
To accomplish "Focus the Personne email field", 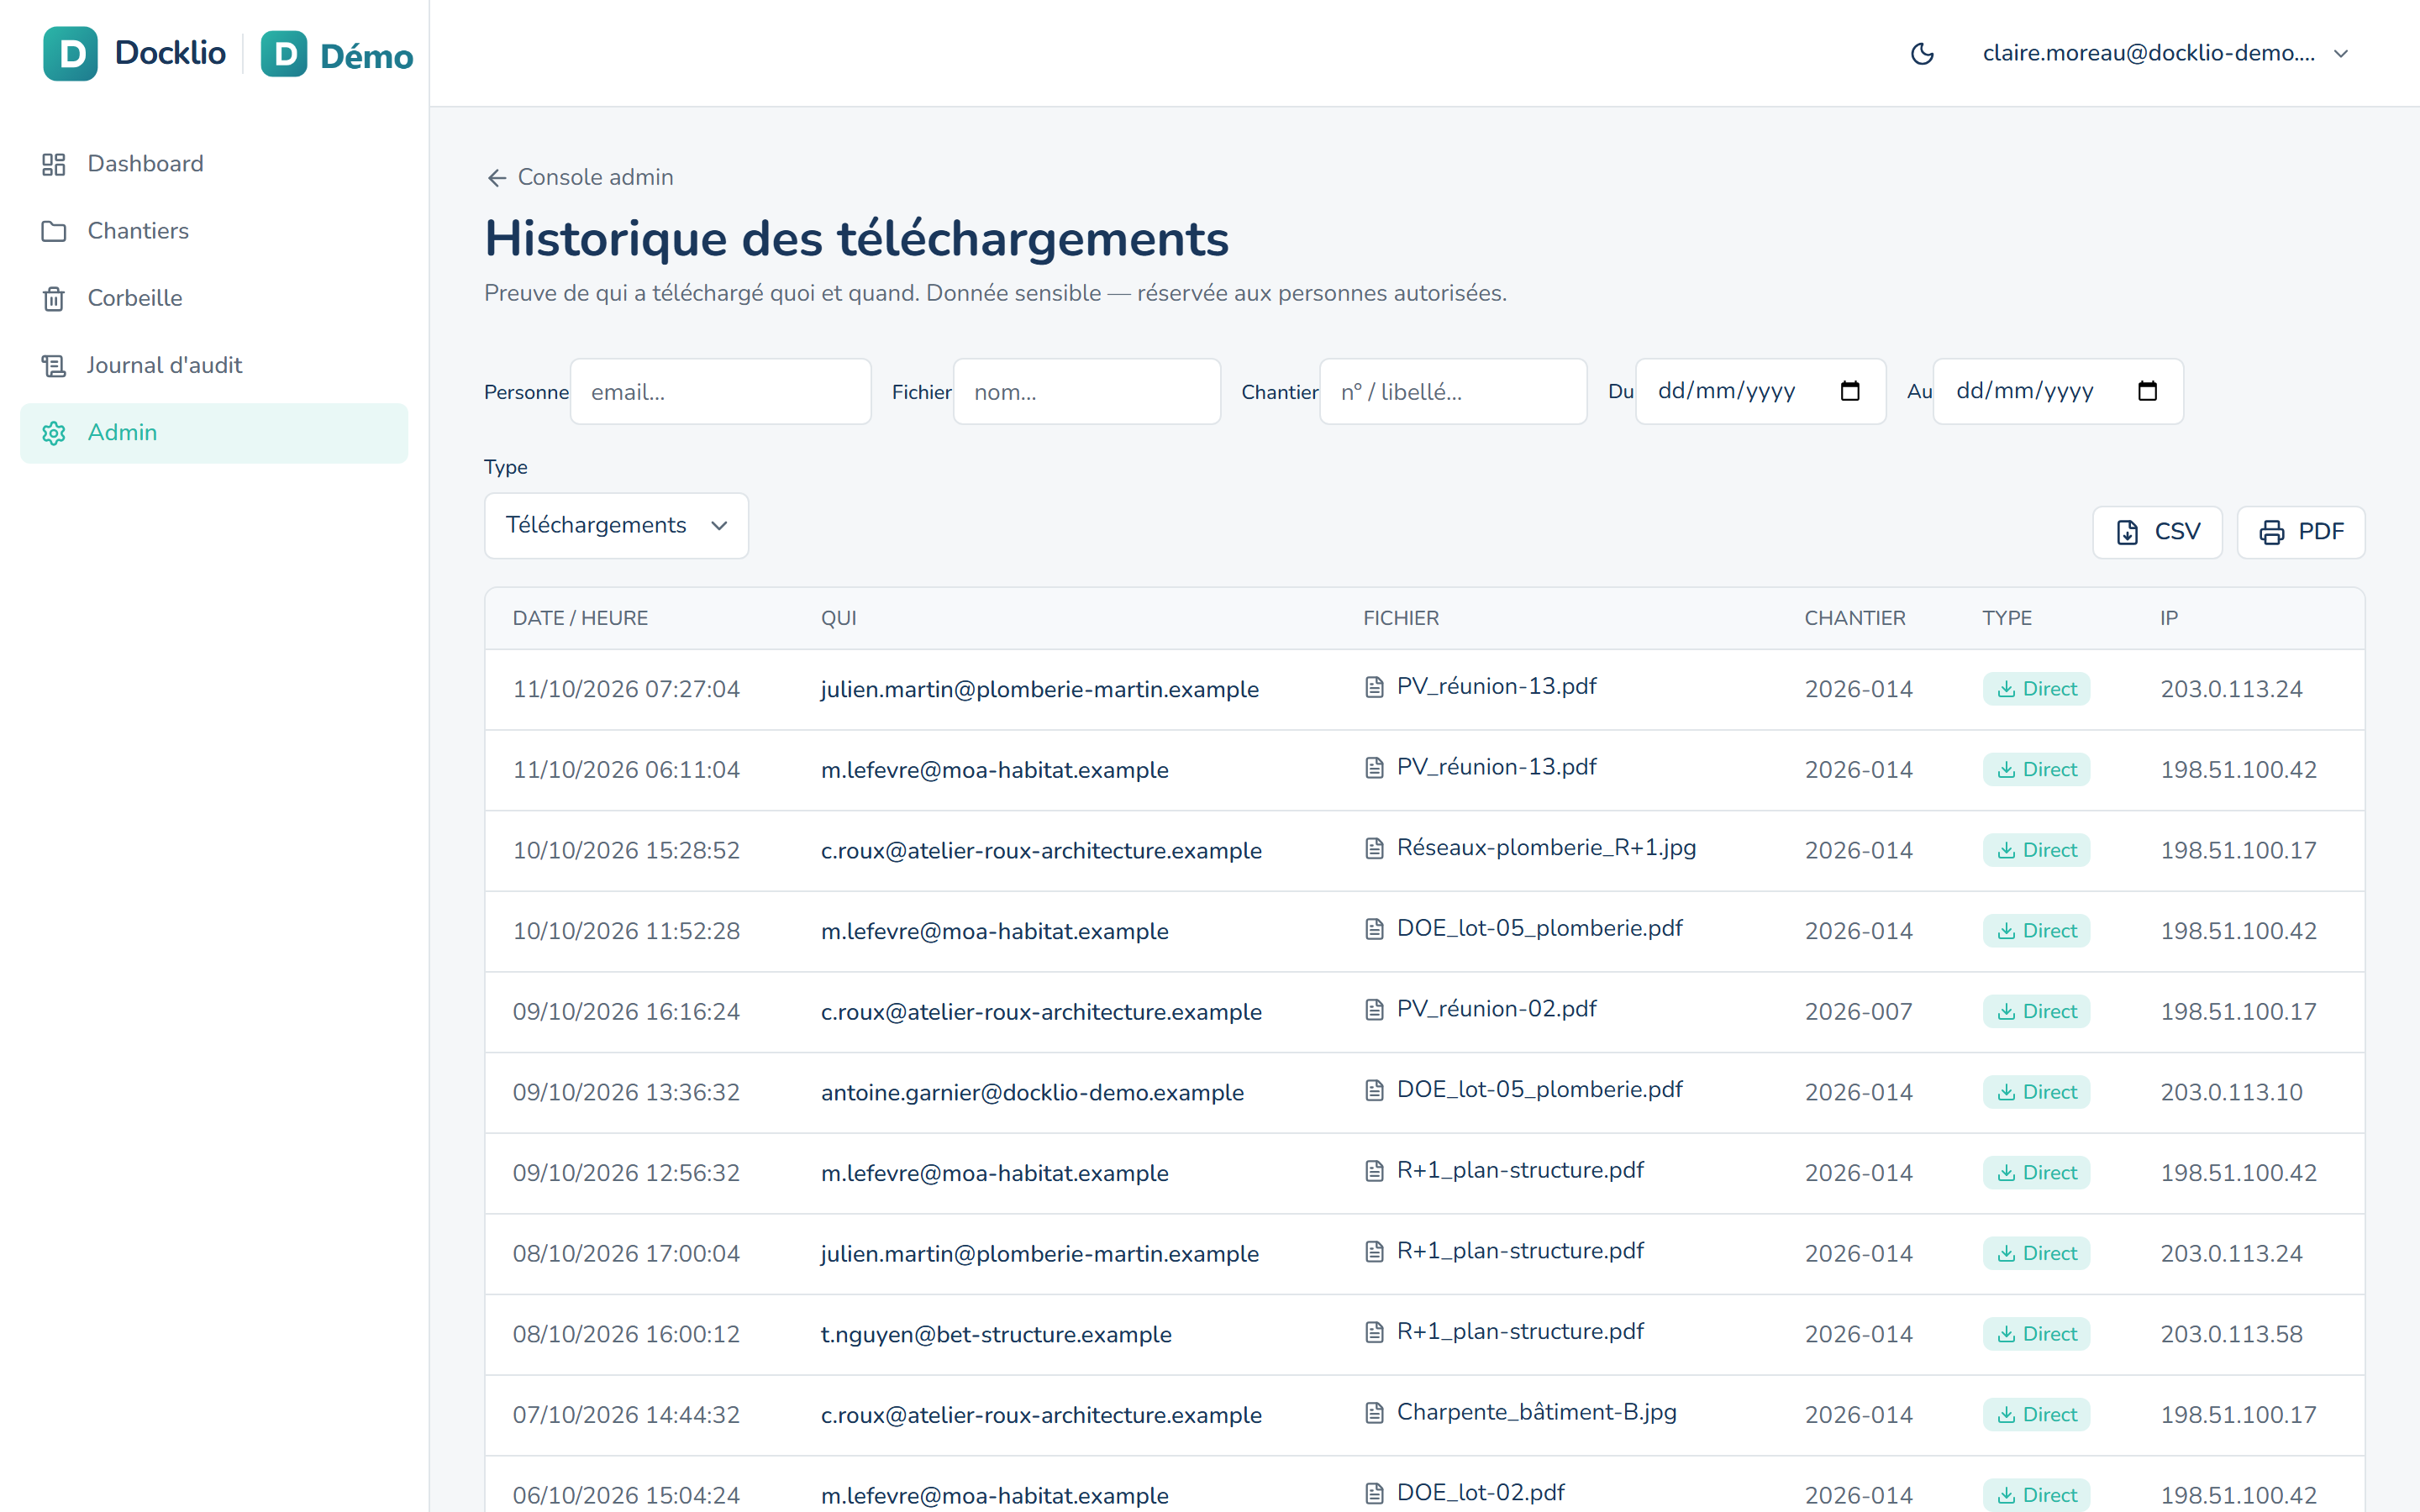I will coord(720,391).
